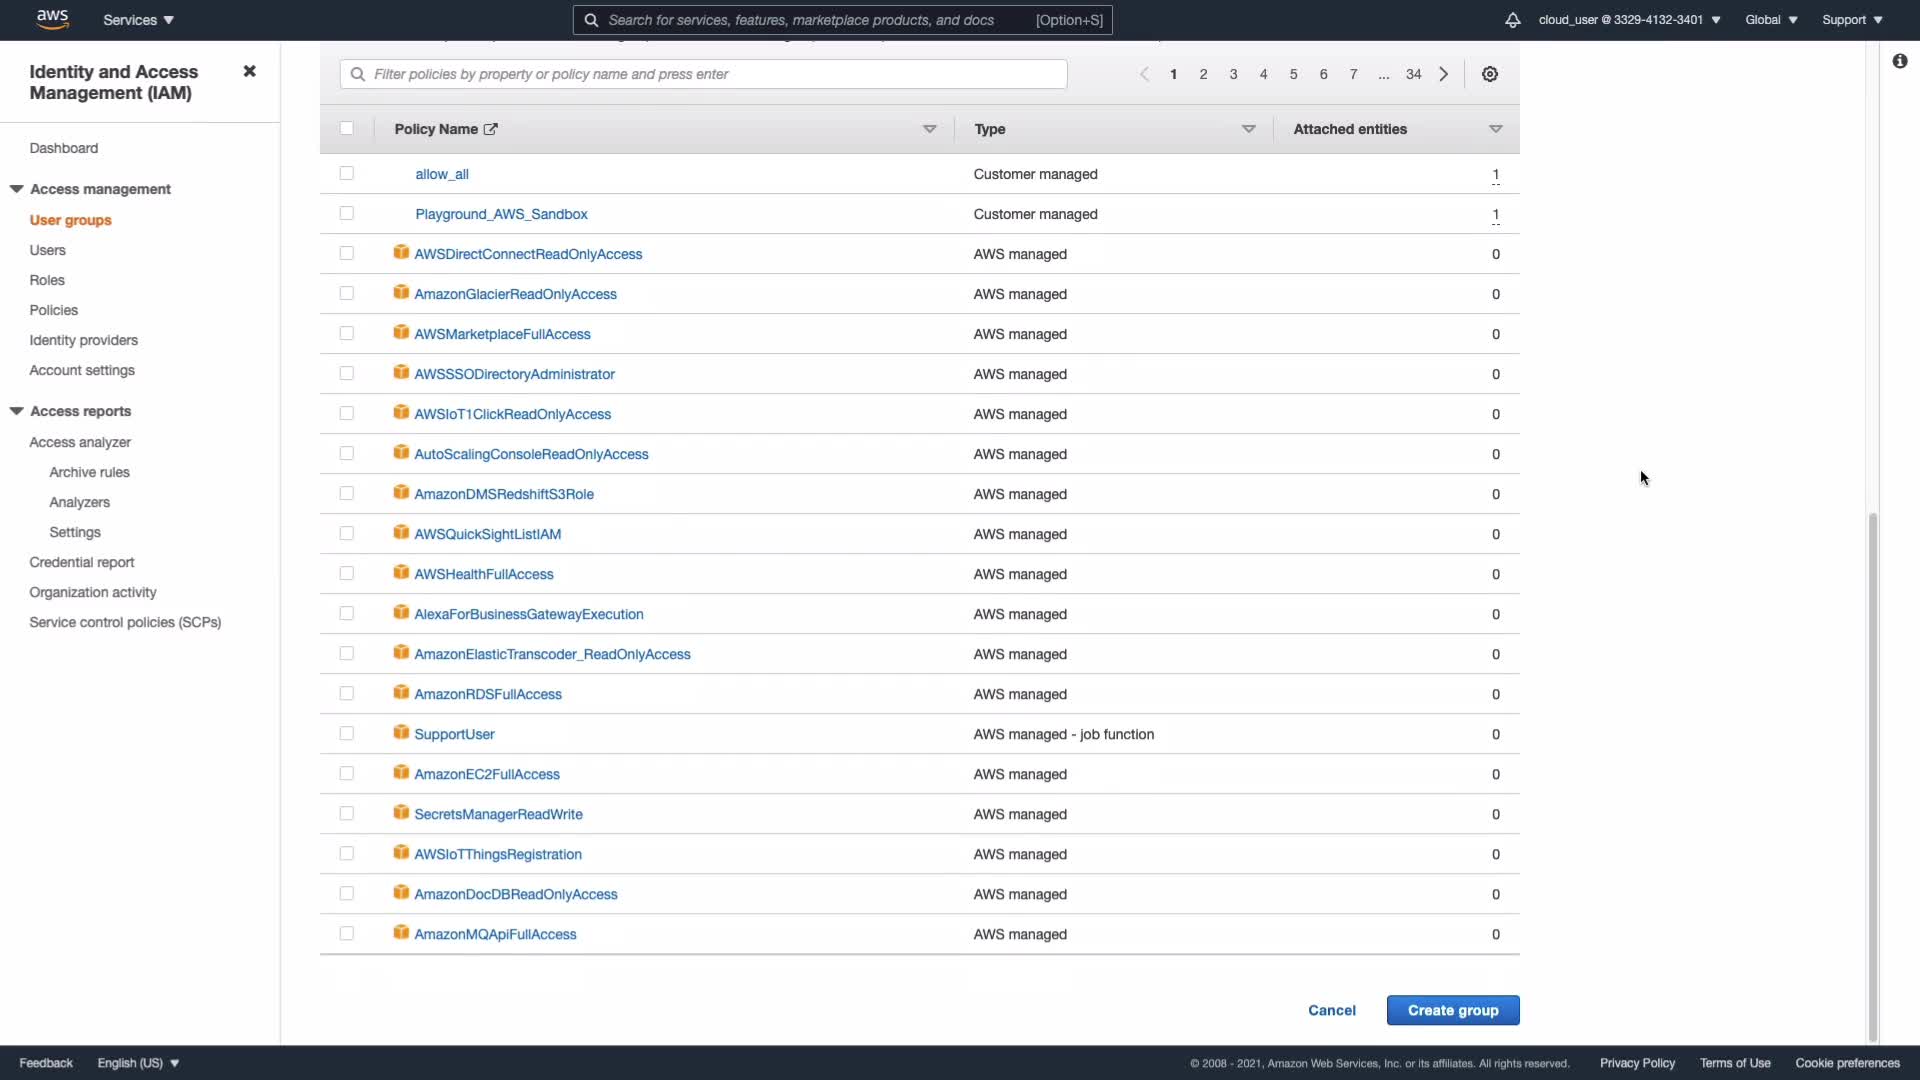This screenshot has width=1920, height=1080.
Task: Click the AWS logo home icon
Action: coord(52,19)
